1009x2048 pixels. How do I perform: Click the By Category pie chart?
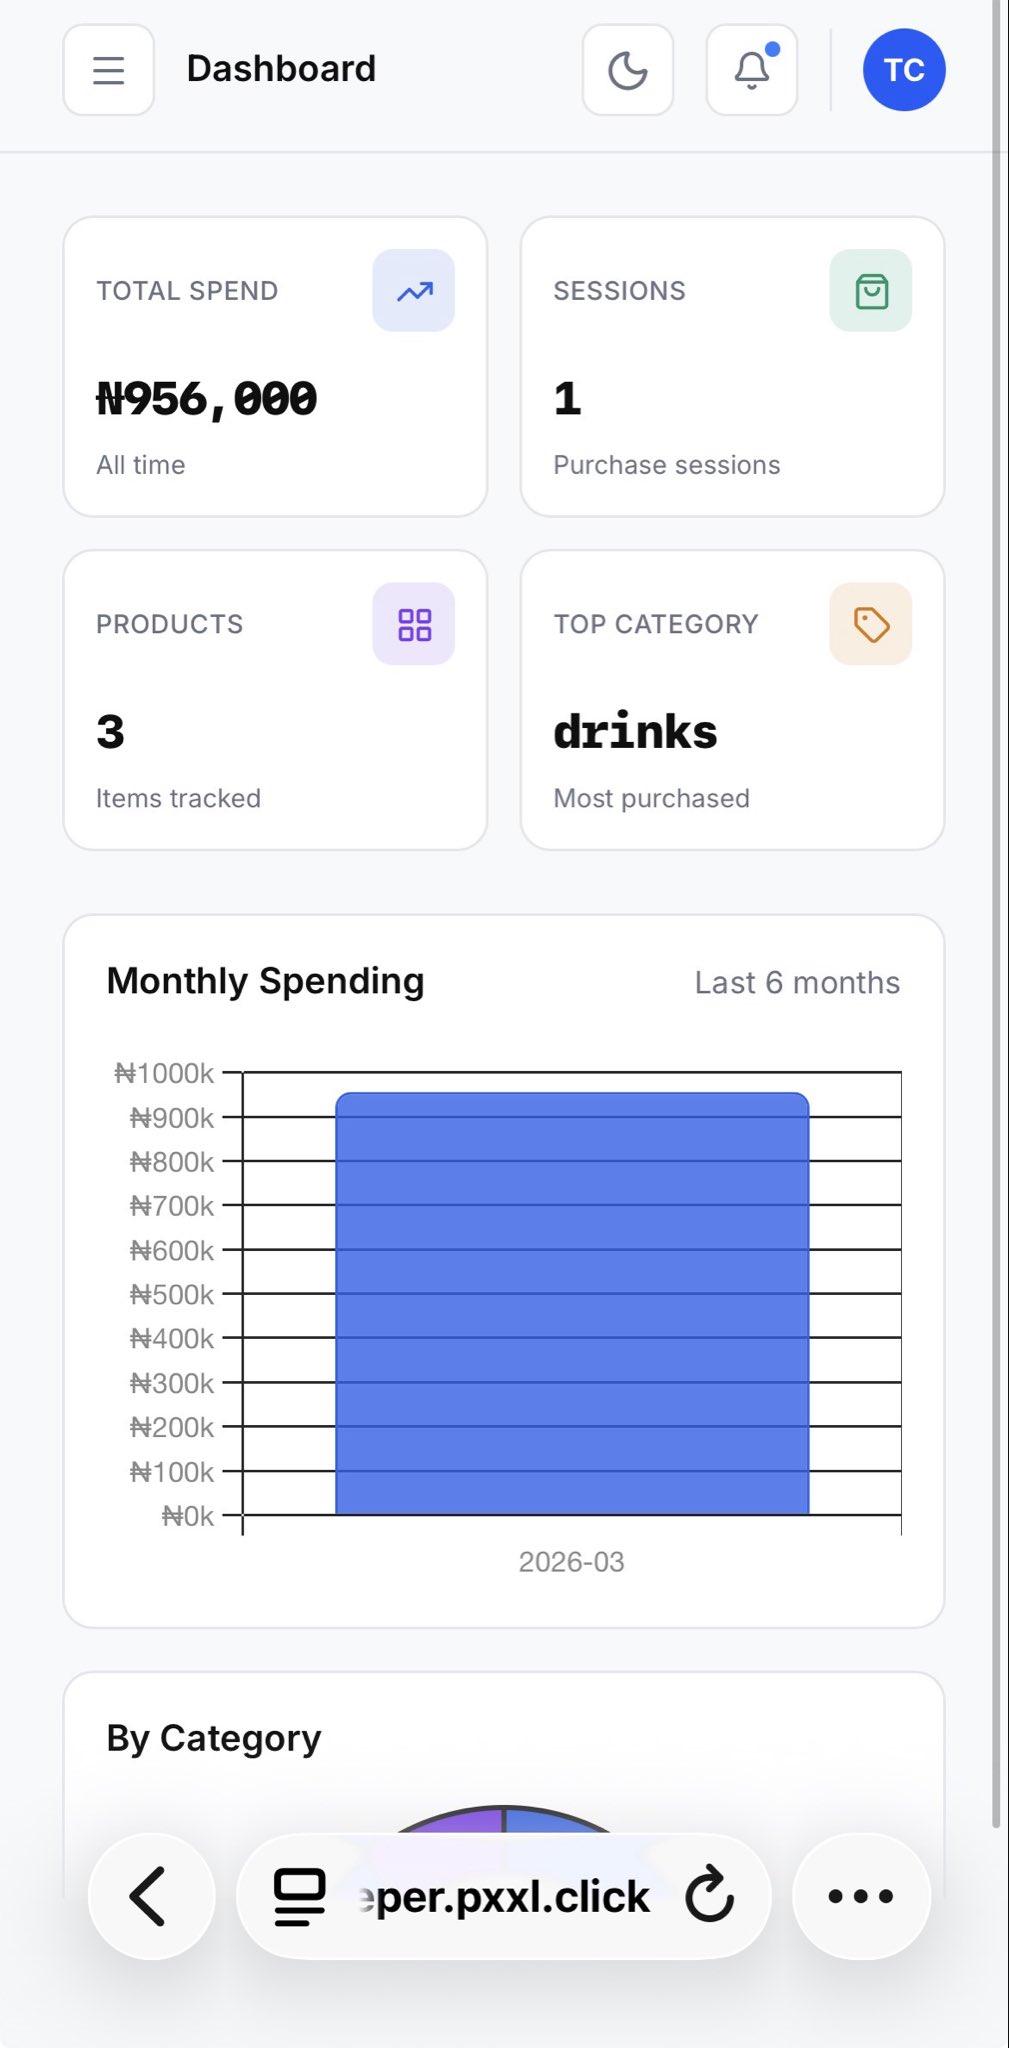click(504, 1818)
